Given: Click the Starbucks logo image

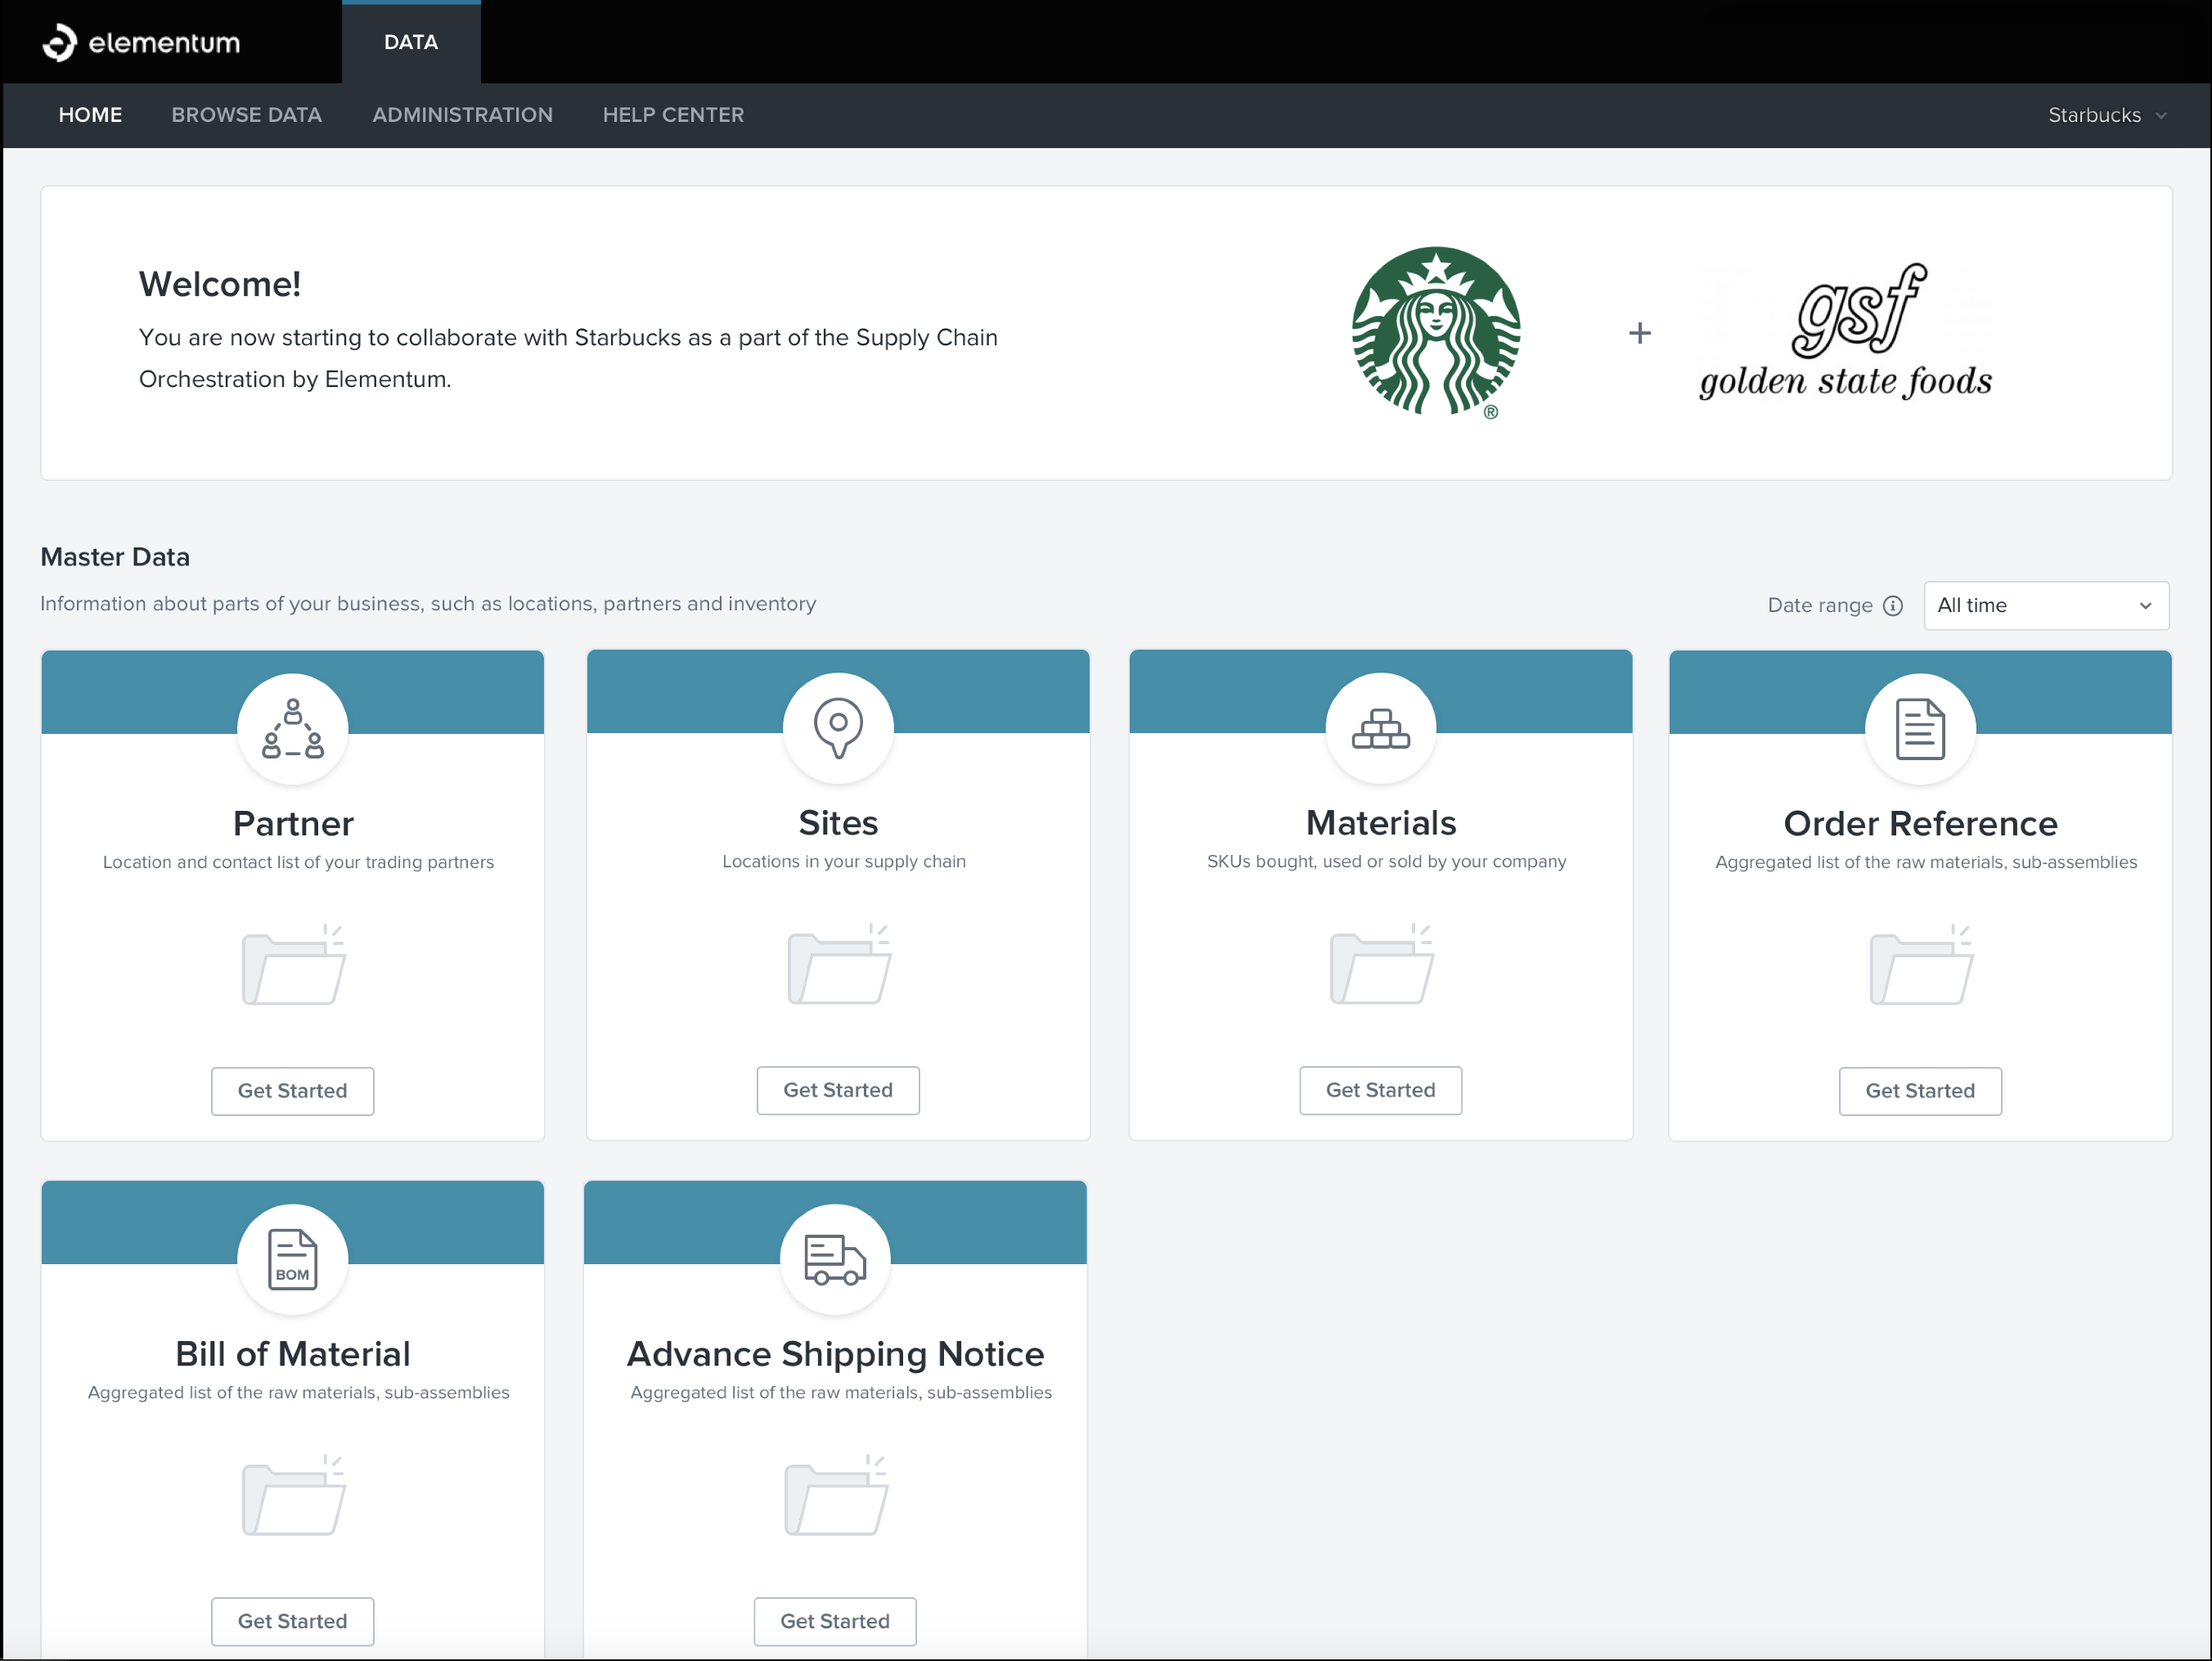Looking at the screenshot, I should pos(1435,332).
